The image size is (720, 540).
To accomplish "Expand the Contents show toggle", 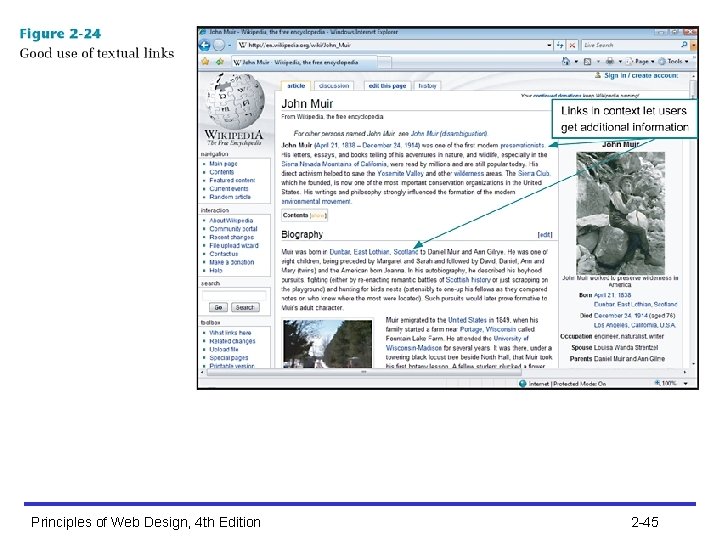I will (318, 215).
